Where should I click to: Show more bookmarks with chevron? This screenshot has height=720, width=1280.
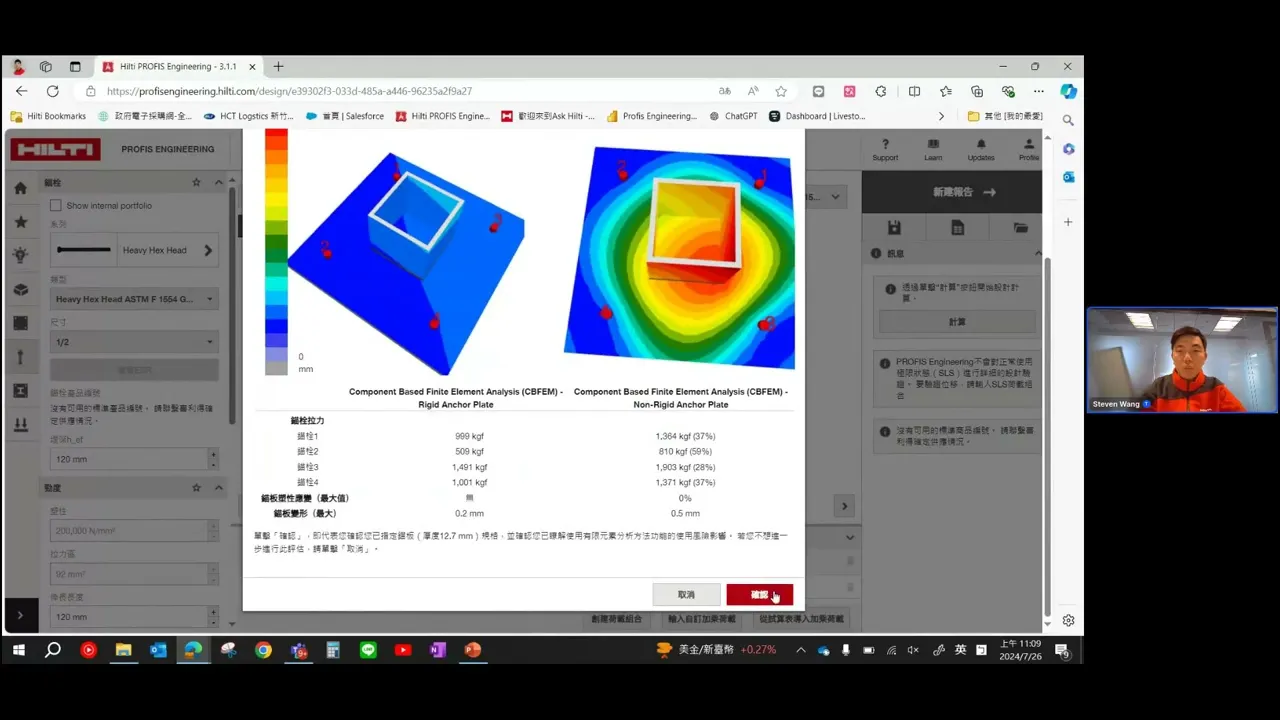941,116
